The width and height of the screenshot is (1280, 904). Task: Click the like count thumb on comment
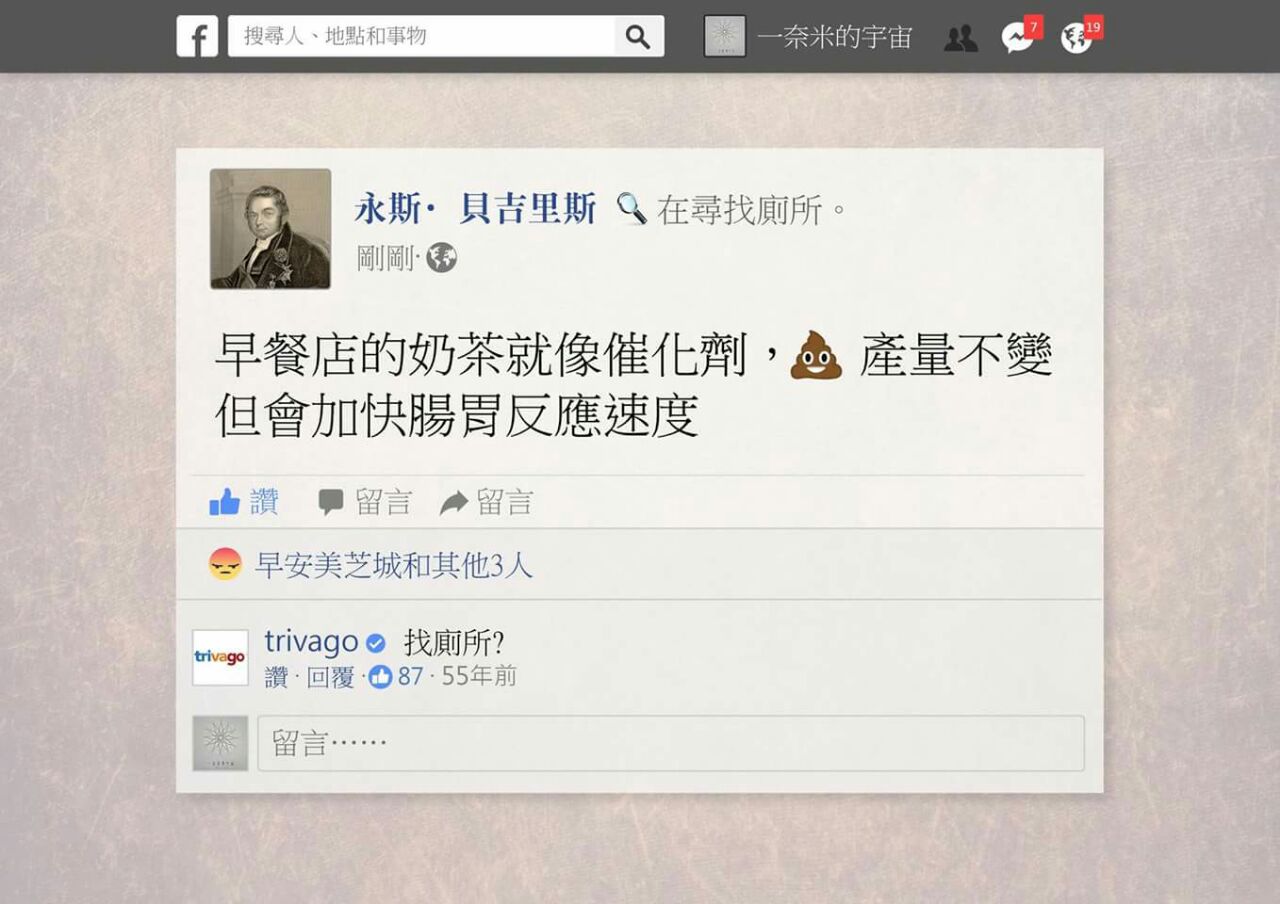(380, 677)
